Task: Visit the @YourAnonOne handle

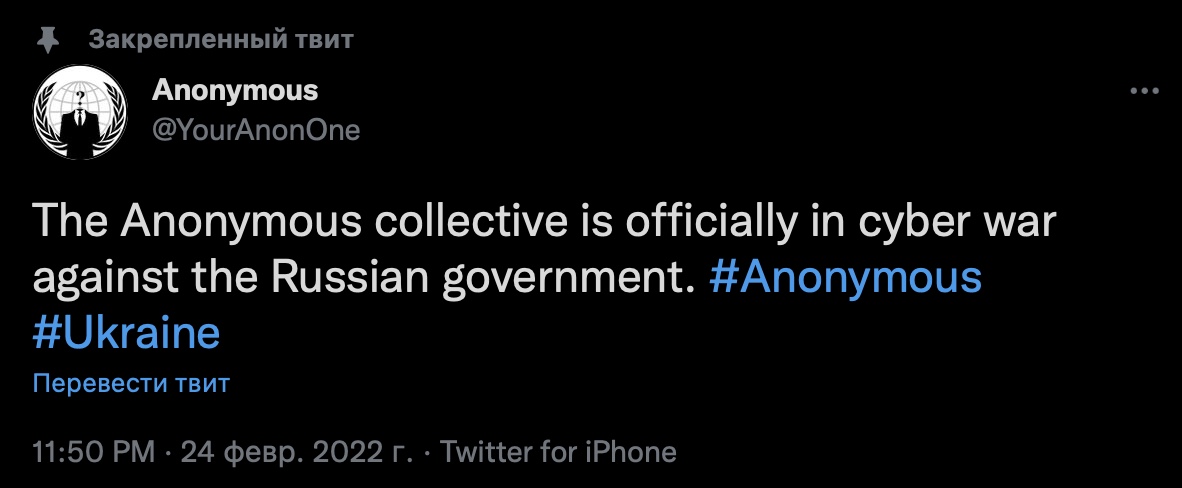Action: (x=256, y=130)
